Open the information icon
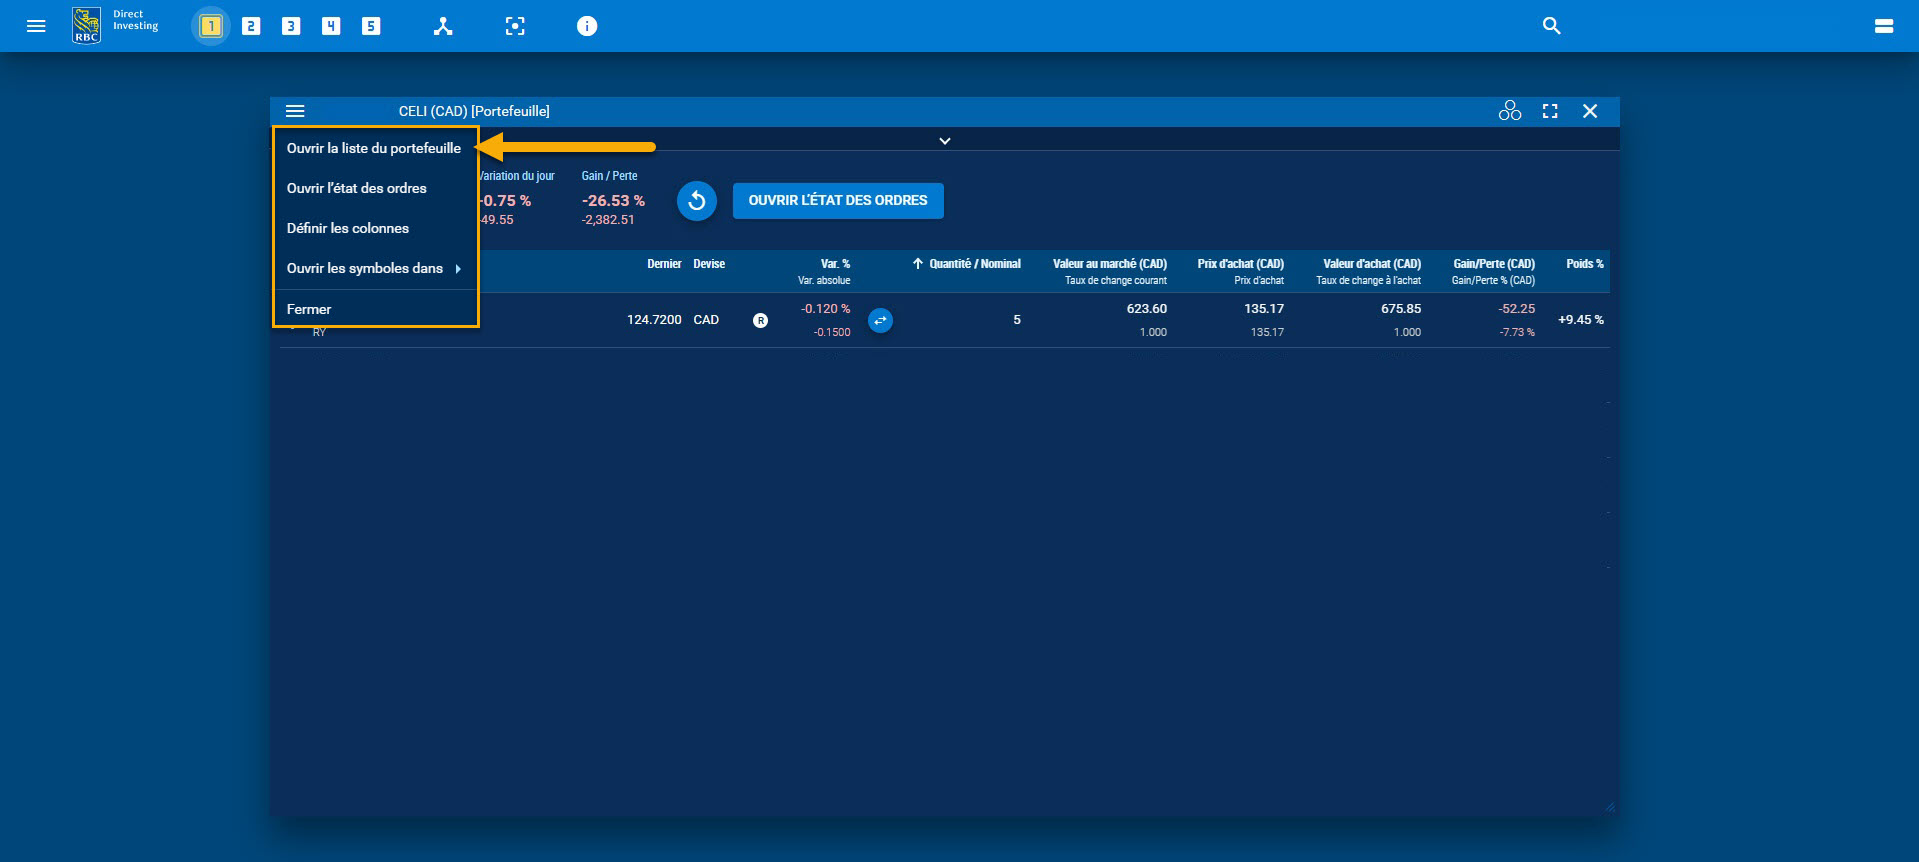Screen dimensions: 1919x862 pos(587,26)
